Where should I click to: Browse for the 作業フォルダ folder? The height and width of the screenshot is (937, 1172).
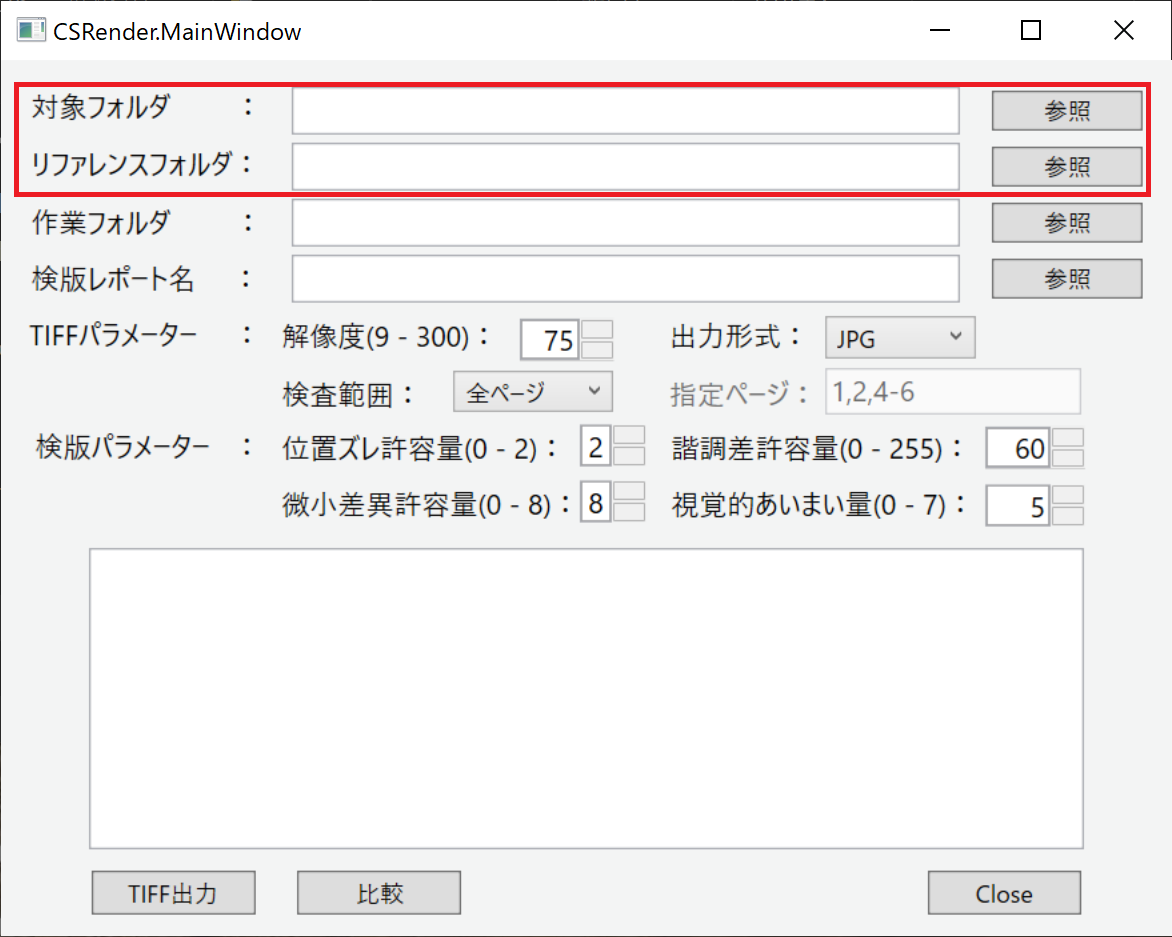point(1066,222)
